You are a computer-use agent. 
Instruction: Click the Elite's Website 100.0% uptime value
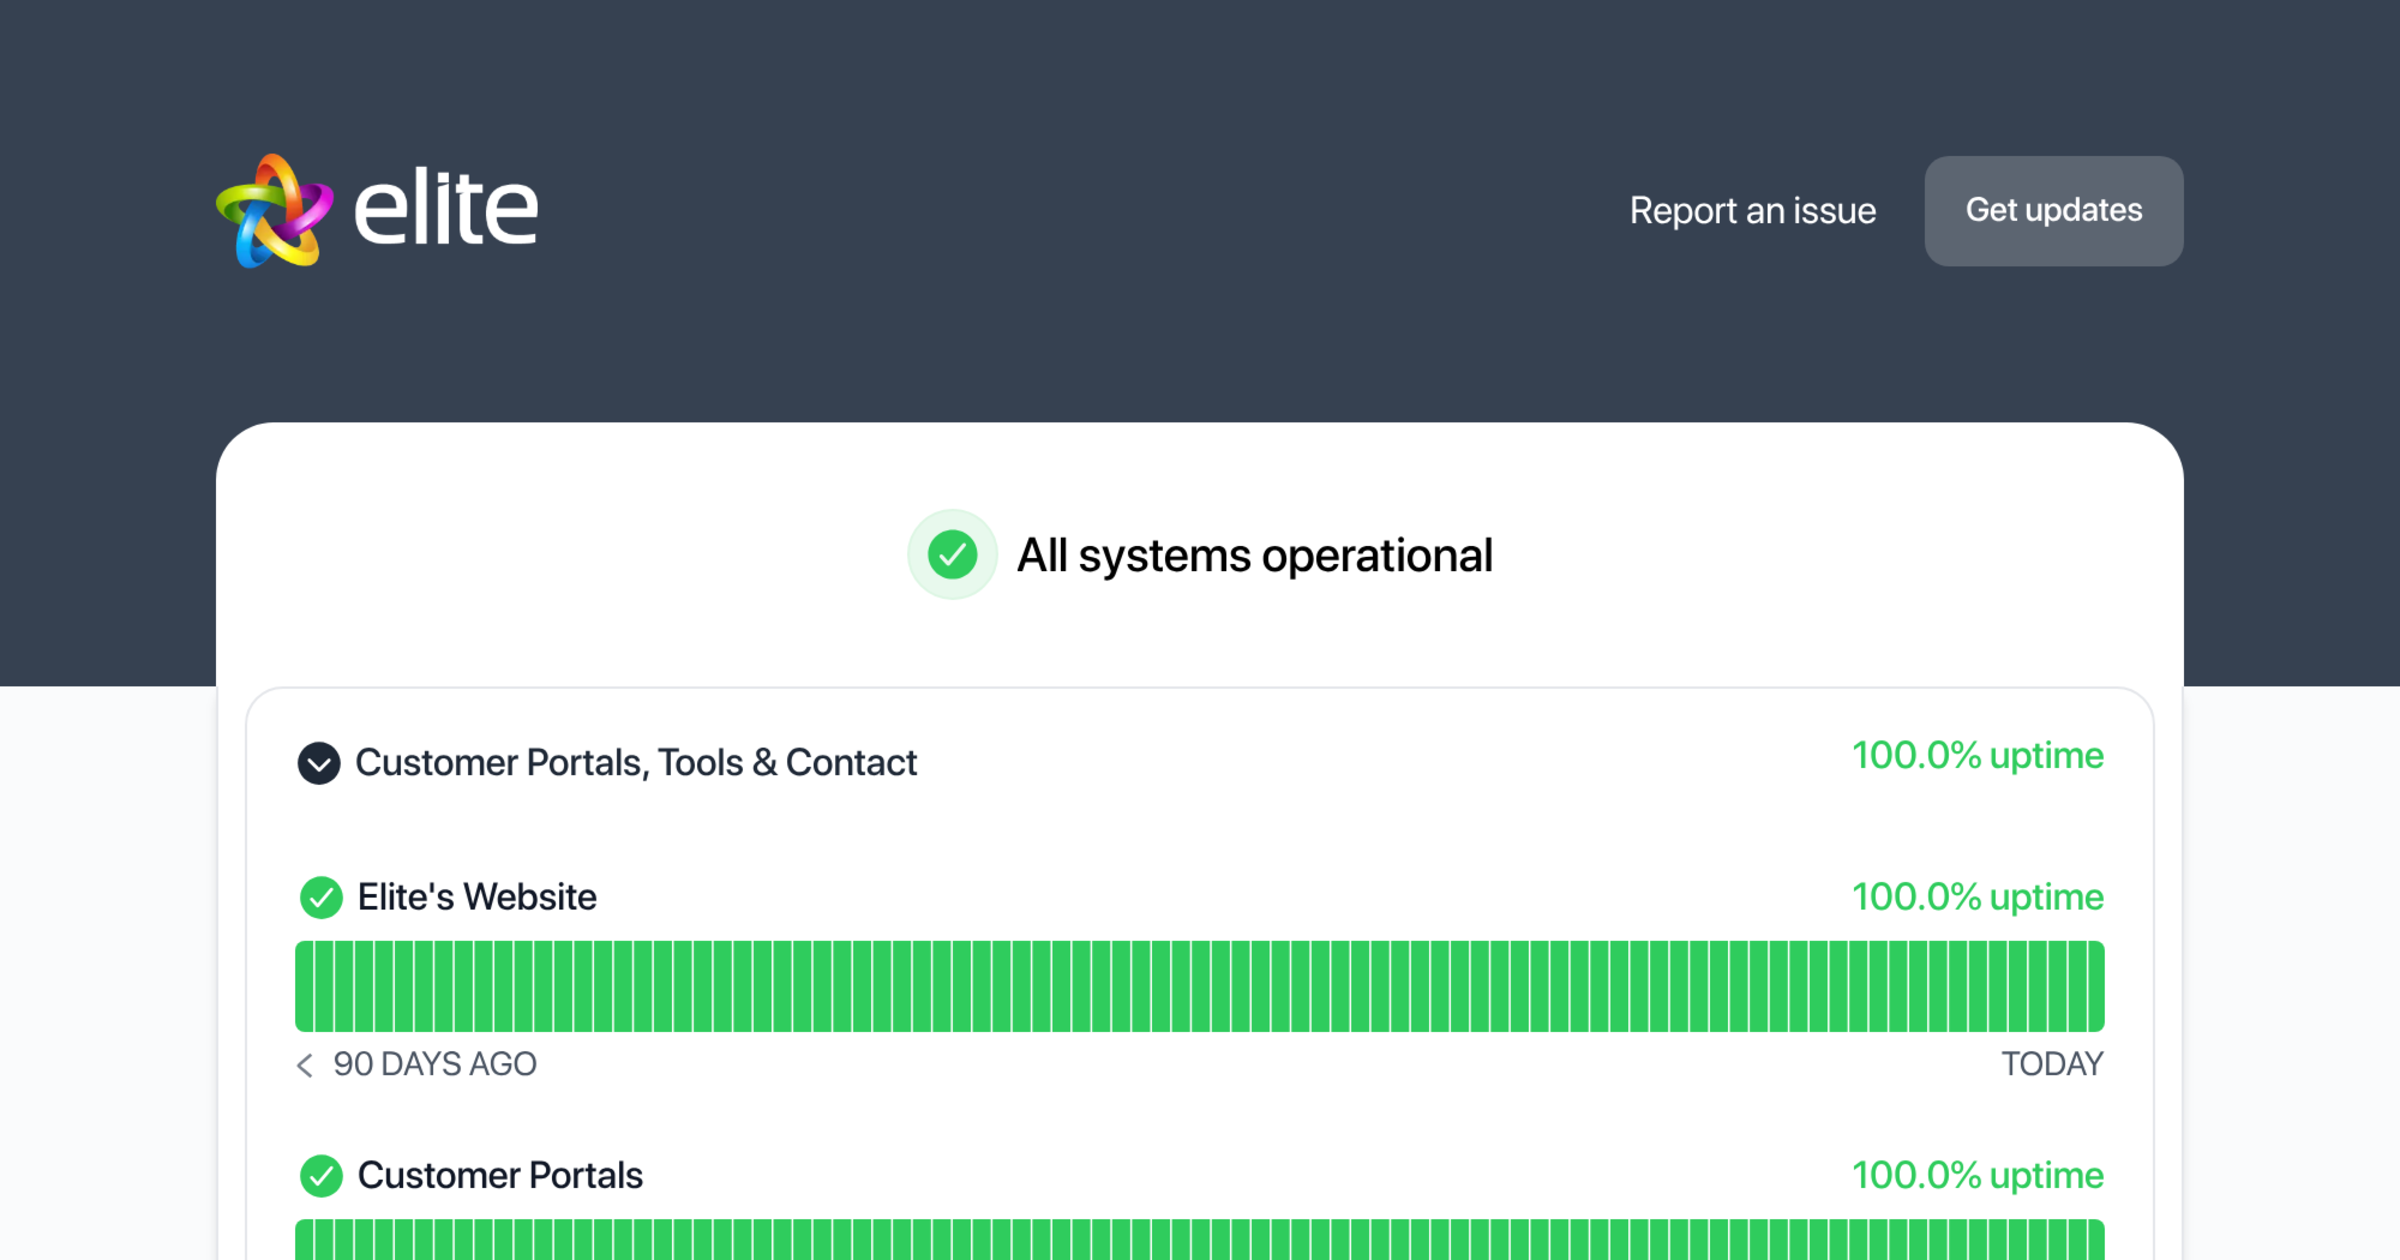point(1978,897)
